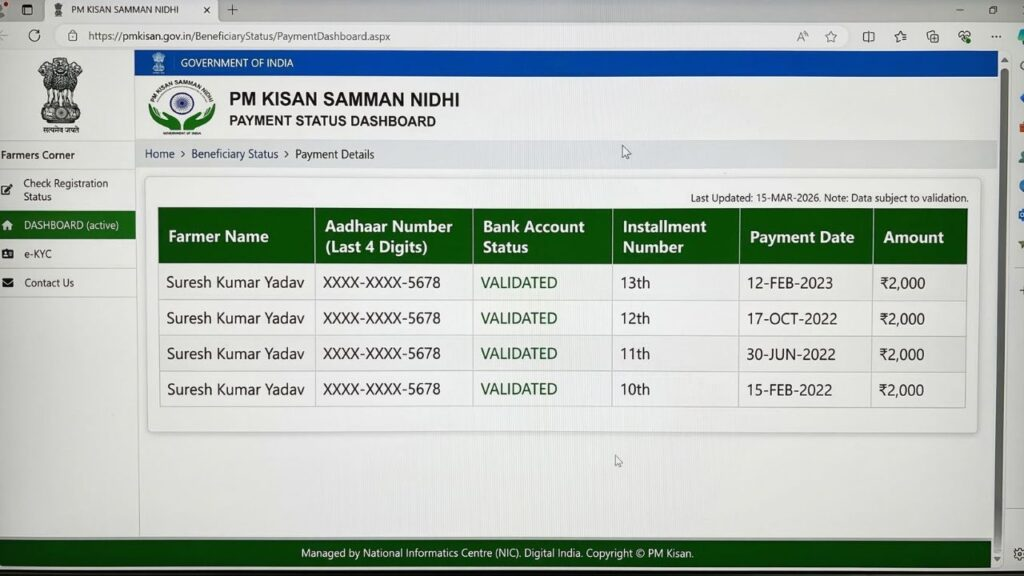1024x576 pixels.
Task: Select e-KYC from the Farmers Corner menu
Action: pyautogui.click(x=38, y=254)
